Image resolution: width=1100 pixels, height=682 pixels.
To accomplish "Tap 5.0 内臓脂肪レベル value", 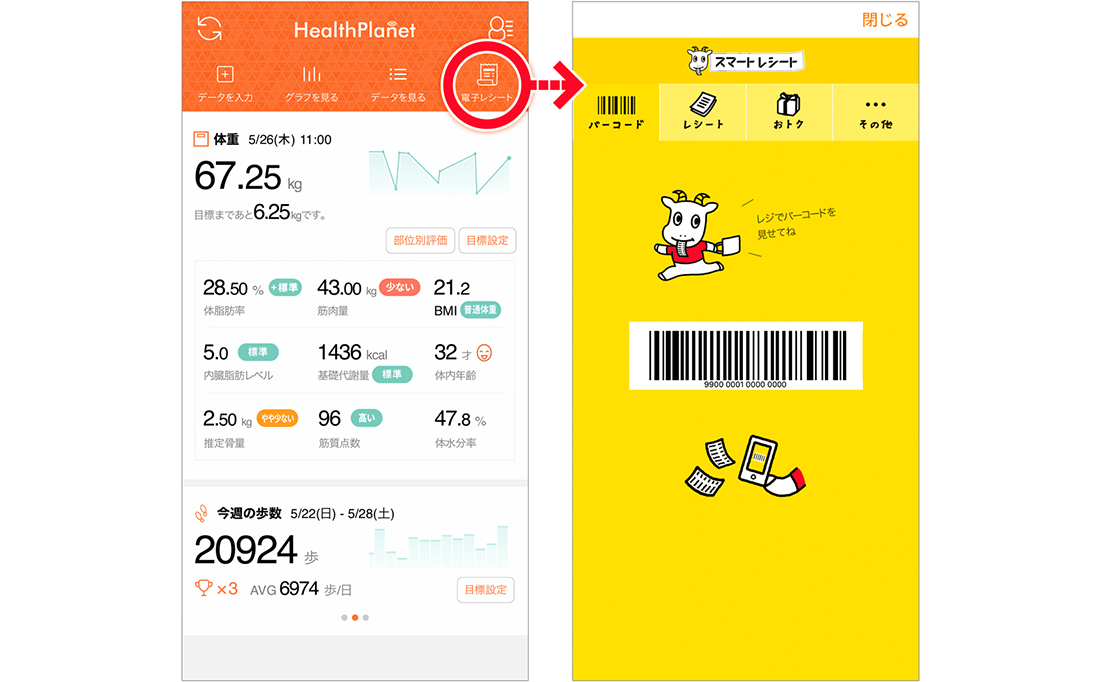I will (215, 353).
